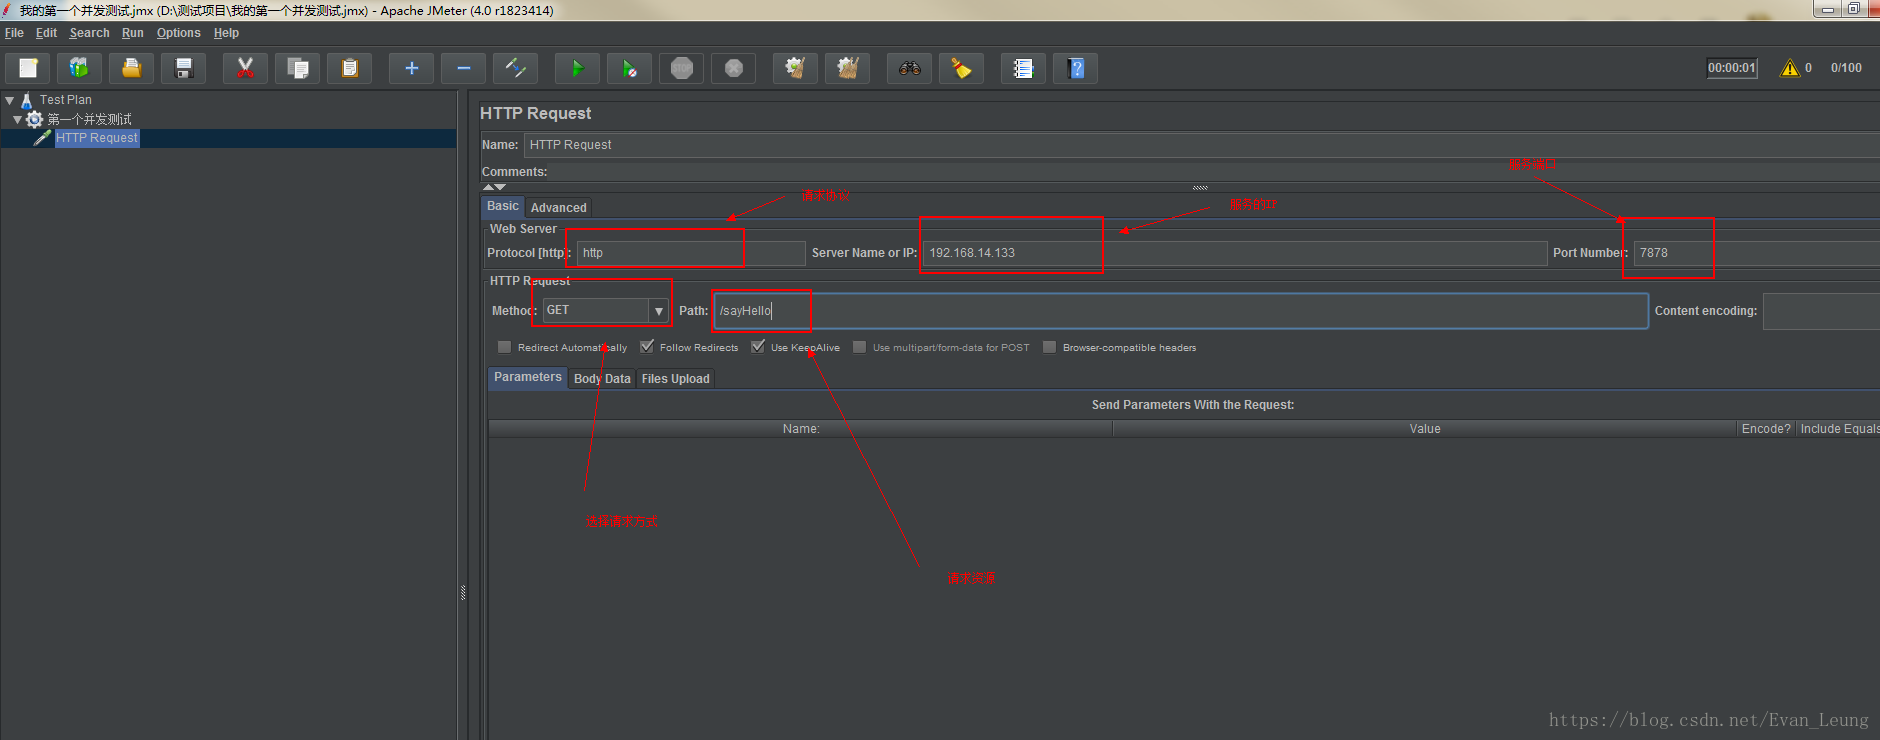The image size is (1880, 740).
Task: Switch to the Basic tab
Action: pyautogui.click(x=503, y=206)
